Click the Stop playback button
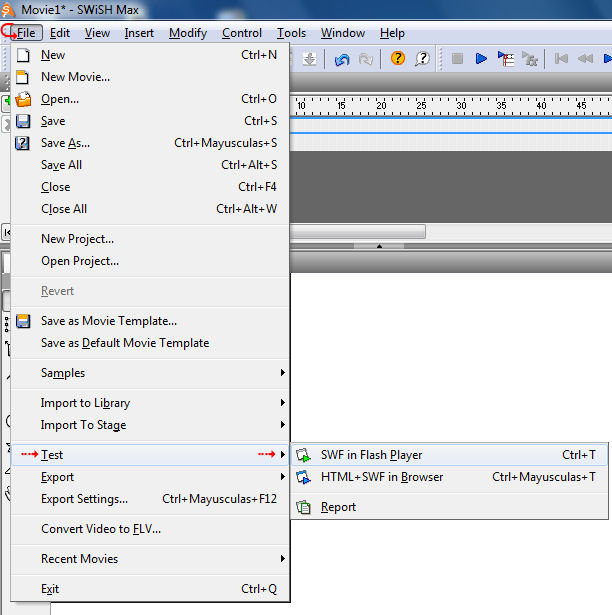Image resolution: width=612 pixels, height=615 pixels. pos(457,59)
